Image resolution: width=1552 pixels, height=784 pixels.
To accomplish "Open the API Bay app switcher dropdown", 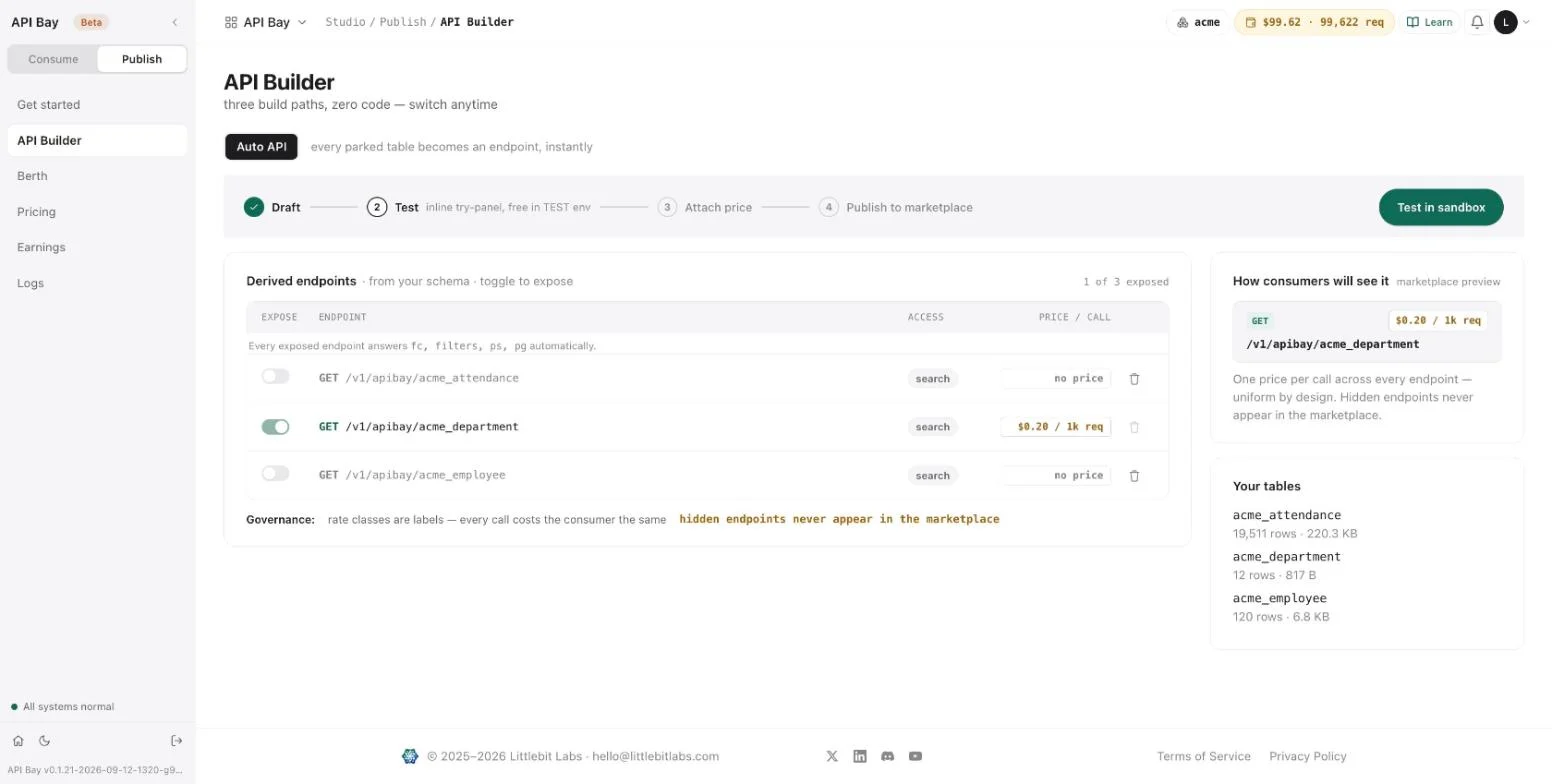I will pyautogui.click(x=266, y=22).
